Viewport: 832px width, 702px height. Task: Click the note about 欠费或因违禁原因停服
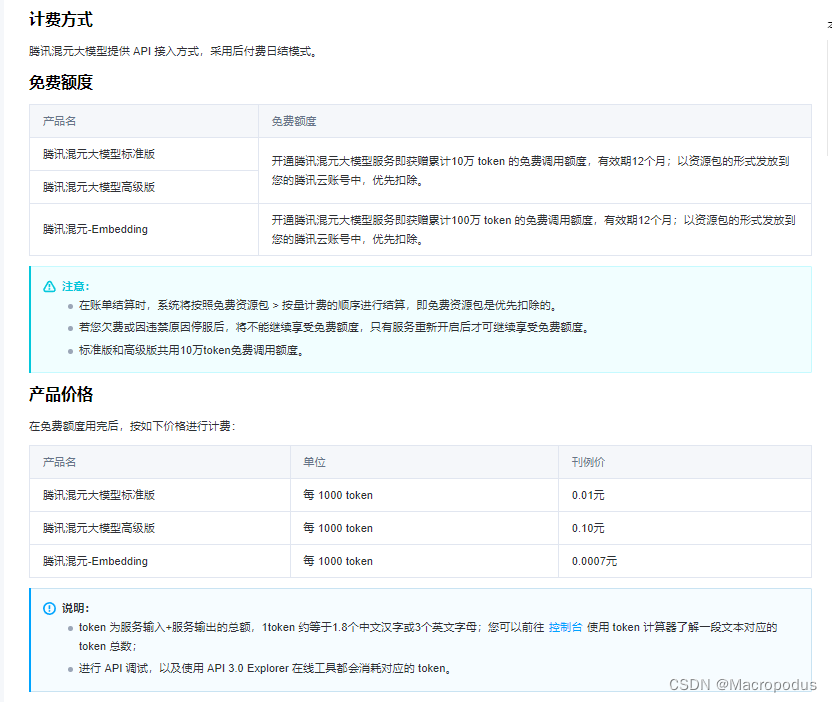pyautogui.click(x=334, y=327)
